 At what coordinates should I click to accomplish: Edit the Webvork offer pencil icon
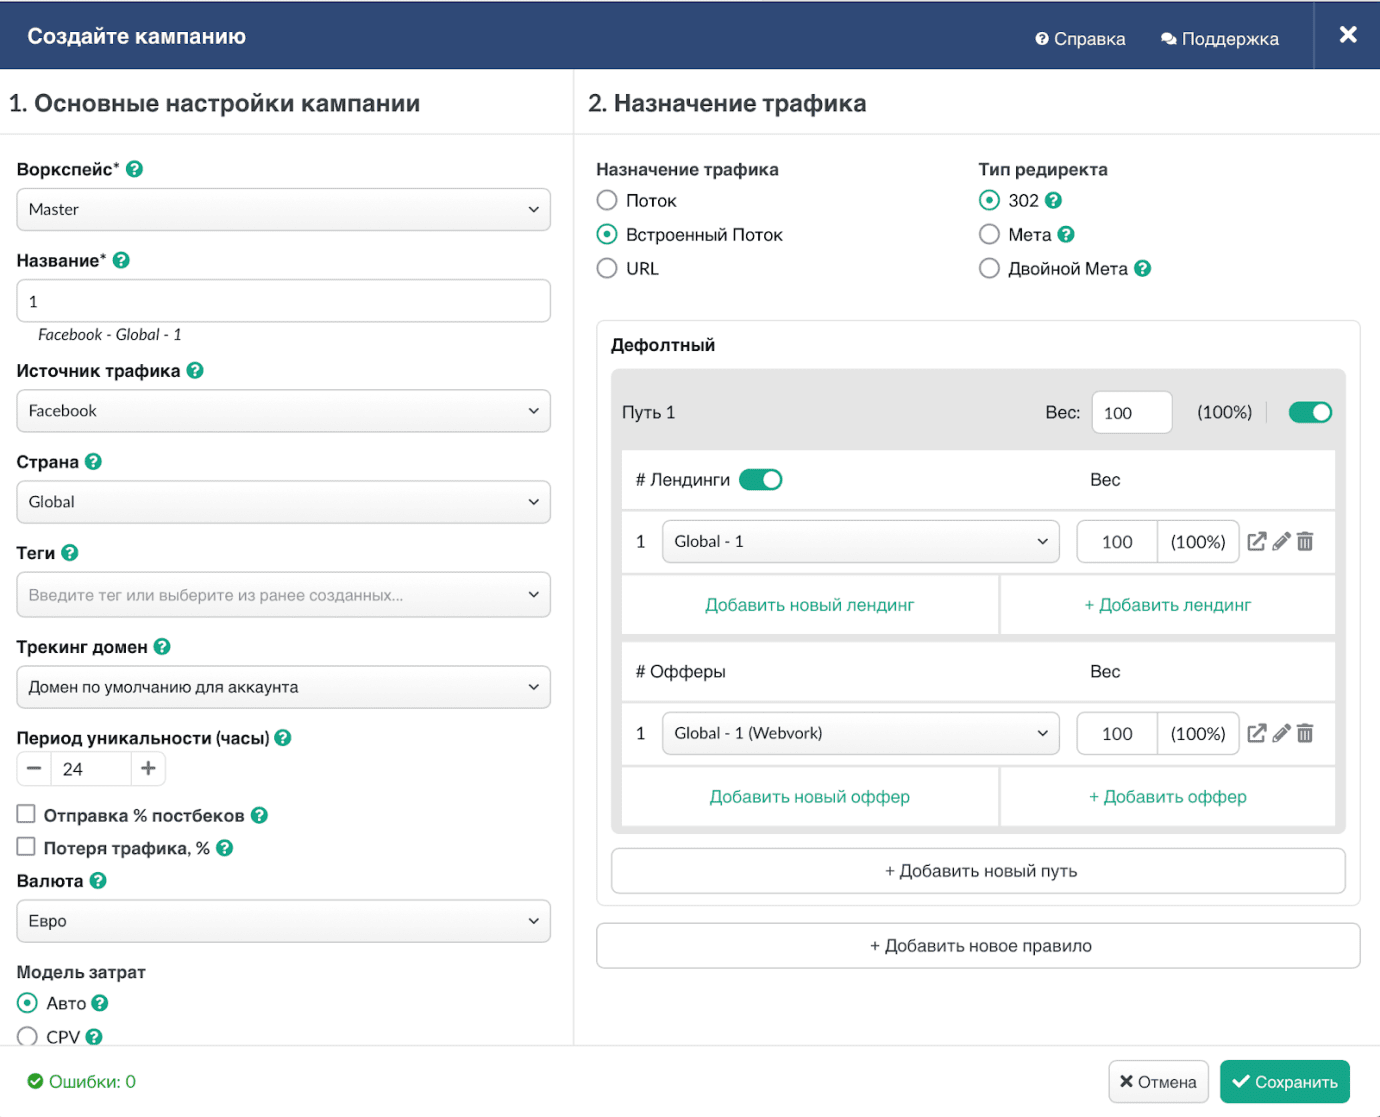click(1281, 733)
